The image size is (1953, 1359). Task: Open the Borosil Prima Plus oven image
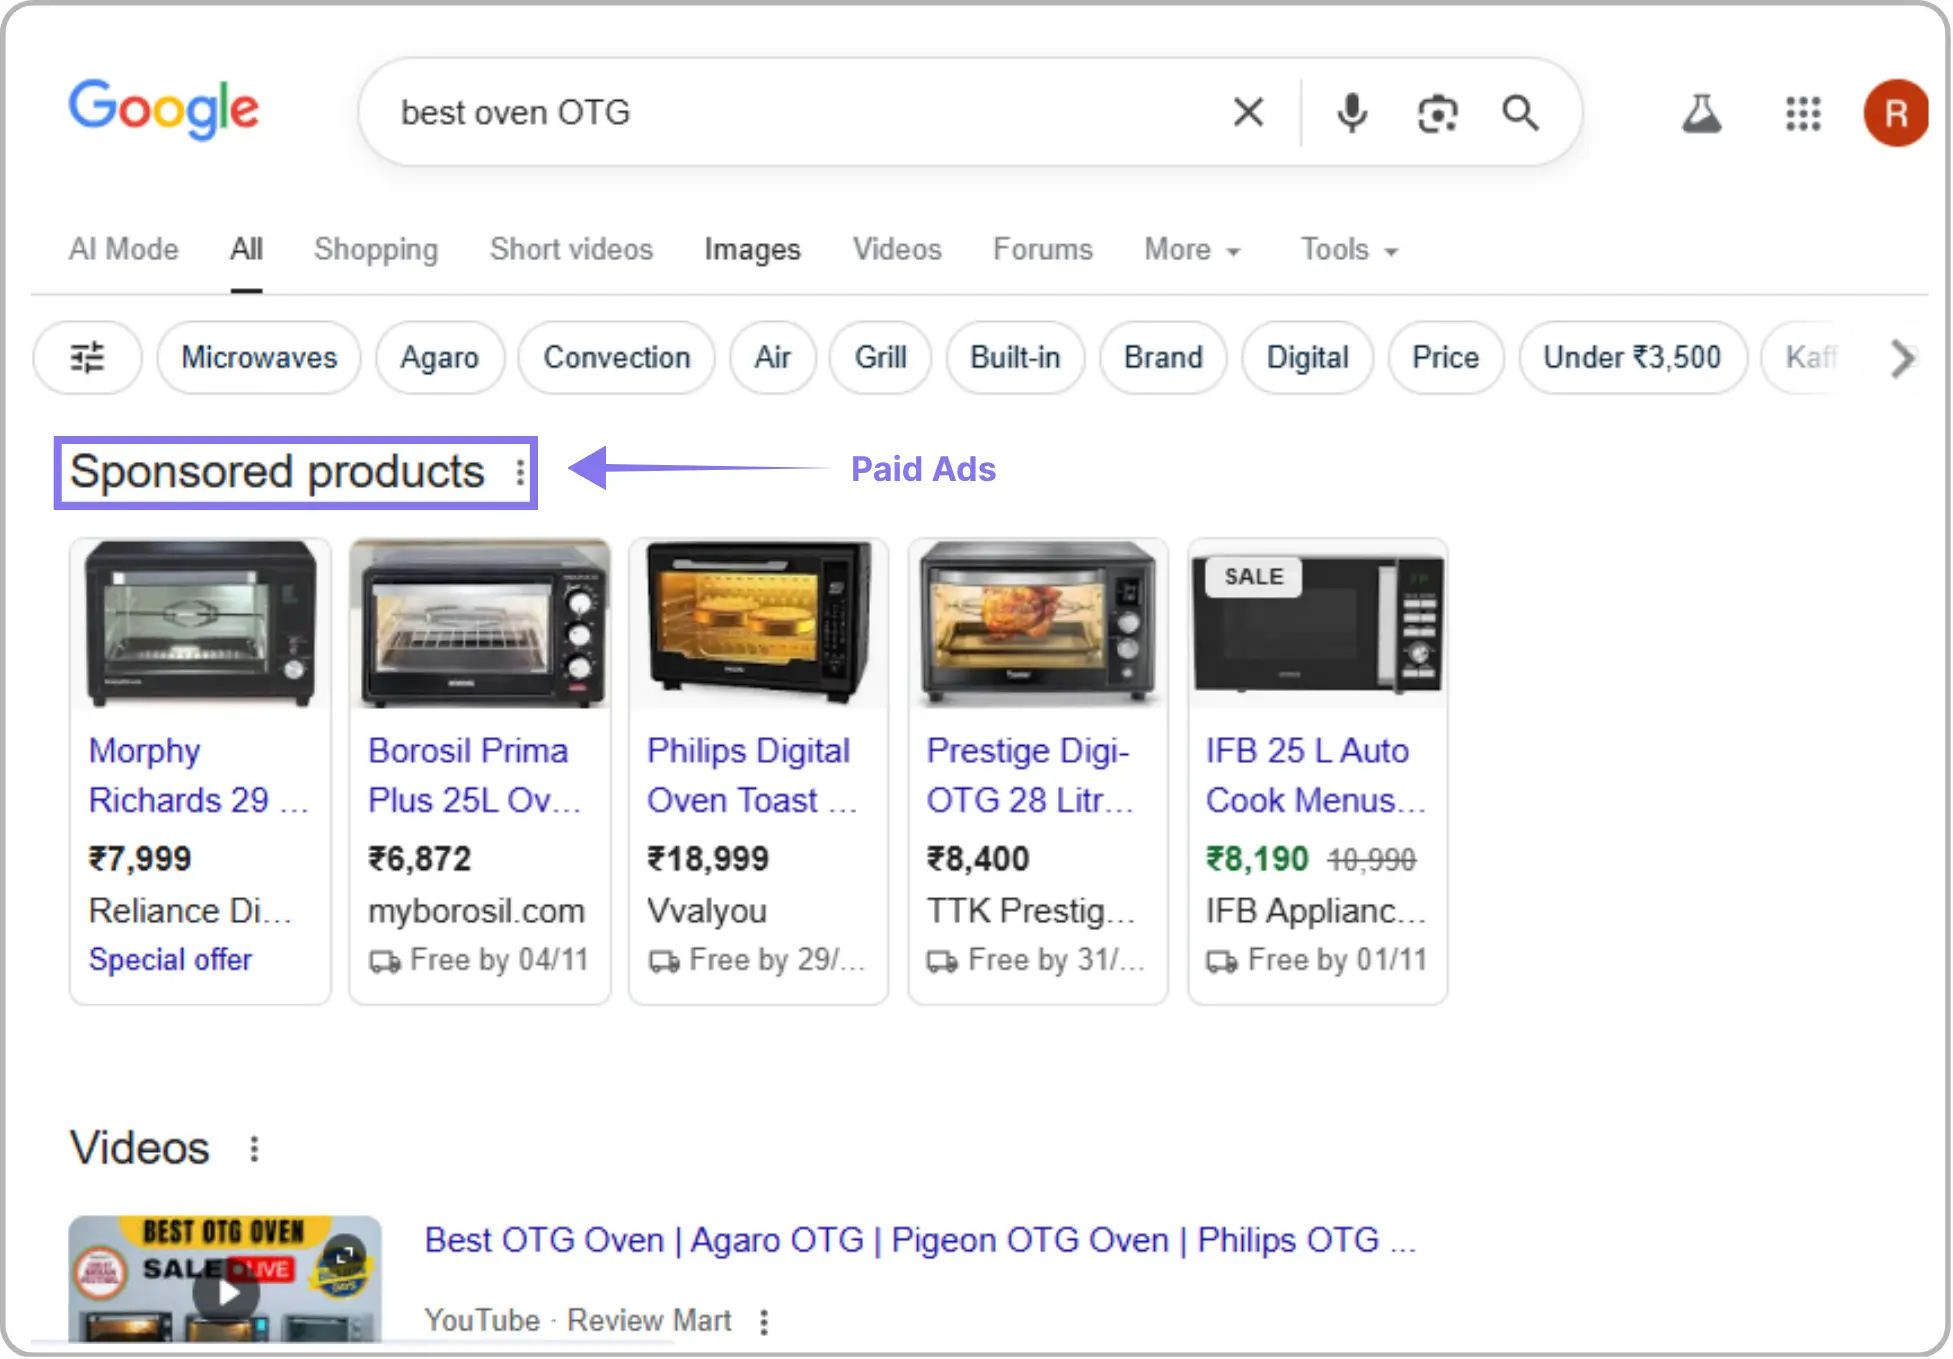[480, 624]
